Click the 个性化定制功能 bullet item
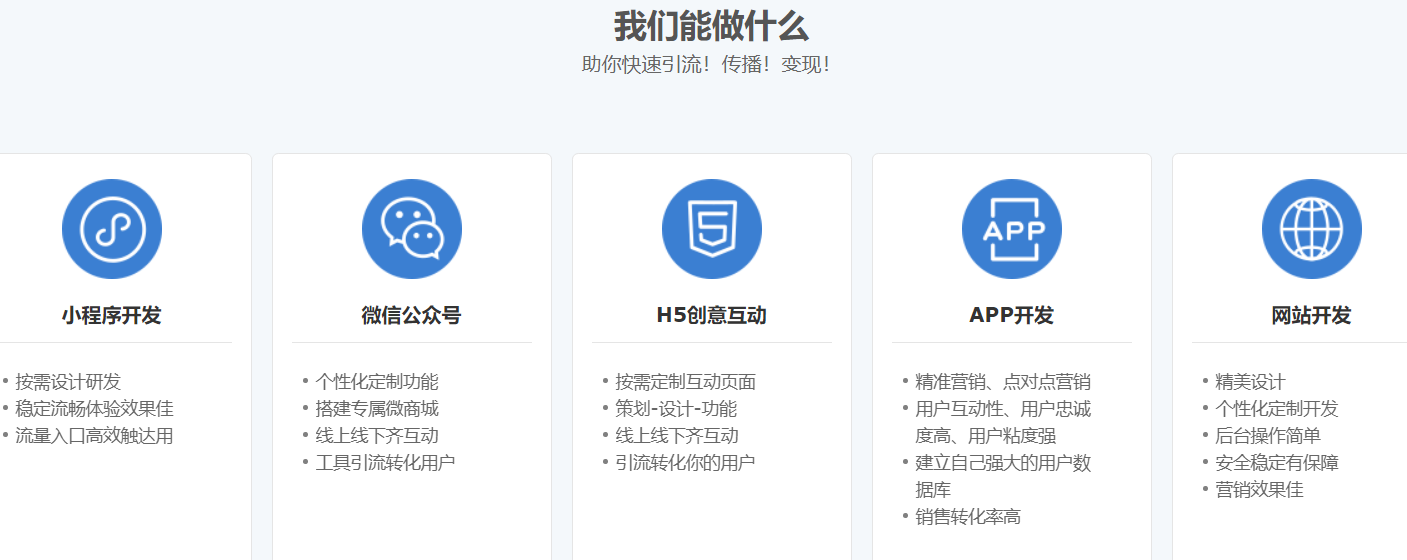Screen dimensions: 1407x560 coord(377,382)
